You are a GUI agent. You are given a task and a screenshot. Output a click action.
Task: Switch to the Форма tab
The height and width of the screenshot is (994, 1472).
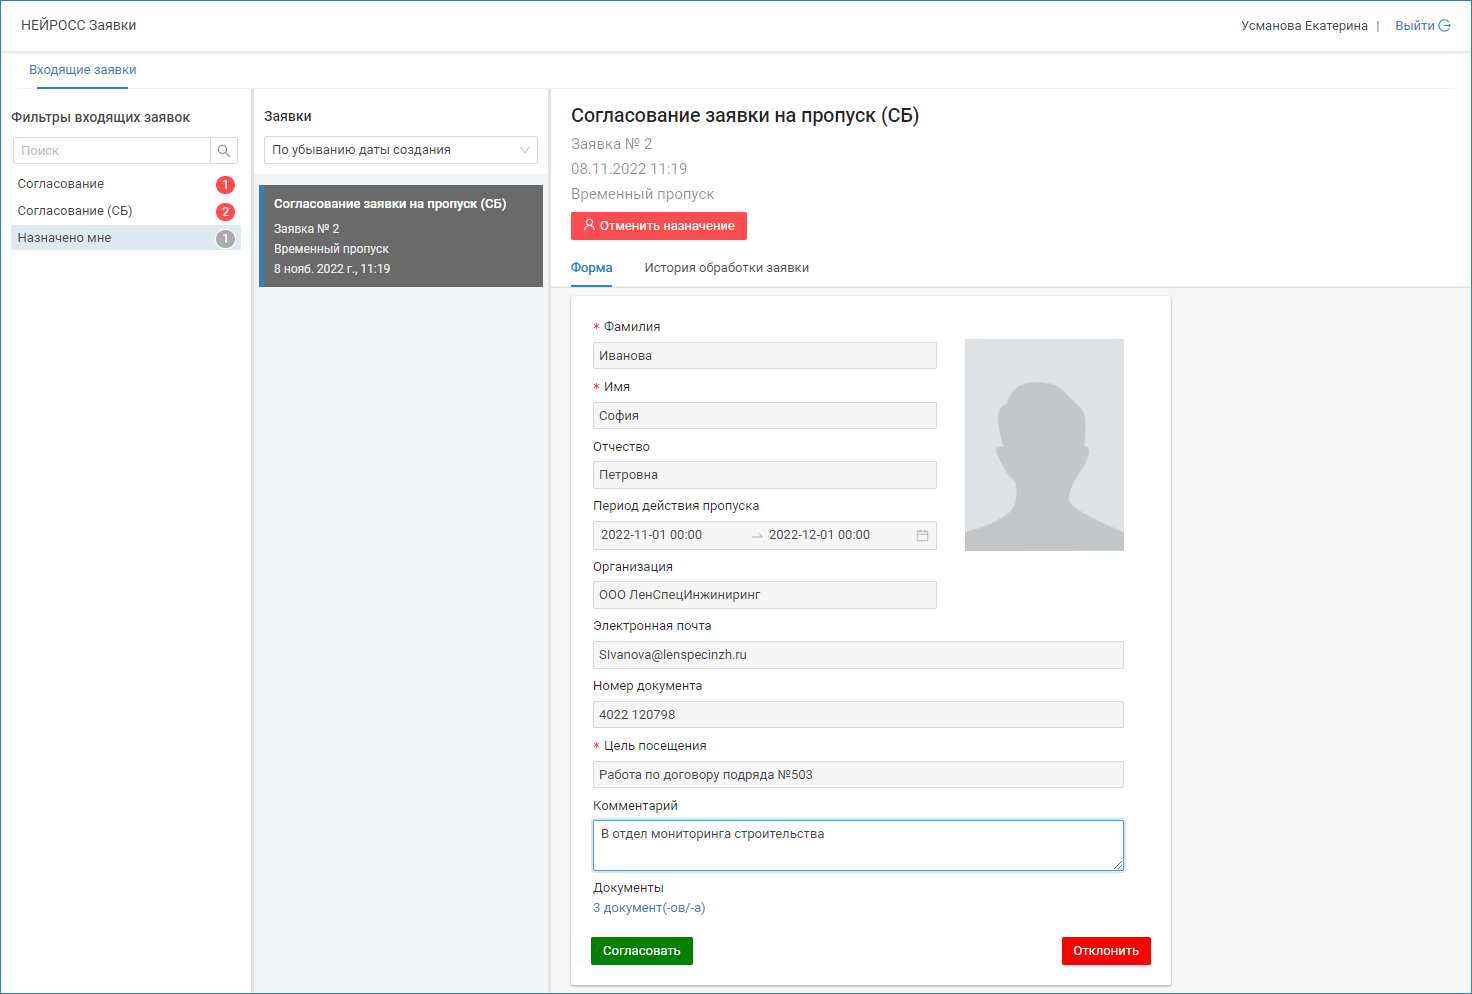(x=591, y=268)
